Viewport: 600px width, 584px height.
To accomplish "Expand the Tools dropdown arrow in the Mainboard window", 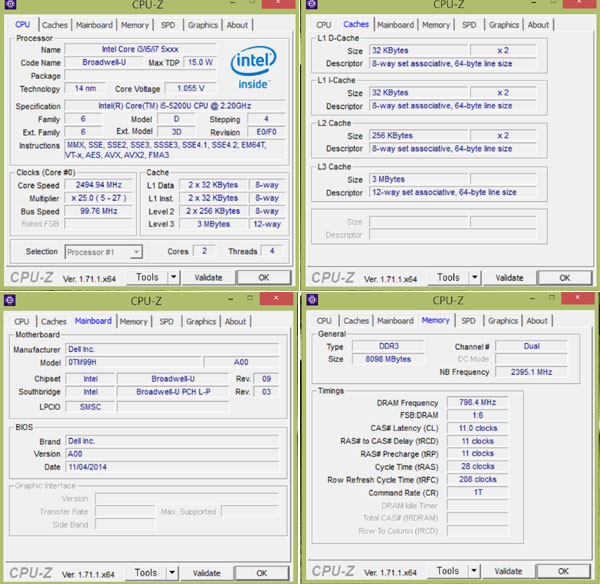I will pyautogui.click(x=172, y=573).
